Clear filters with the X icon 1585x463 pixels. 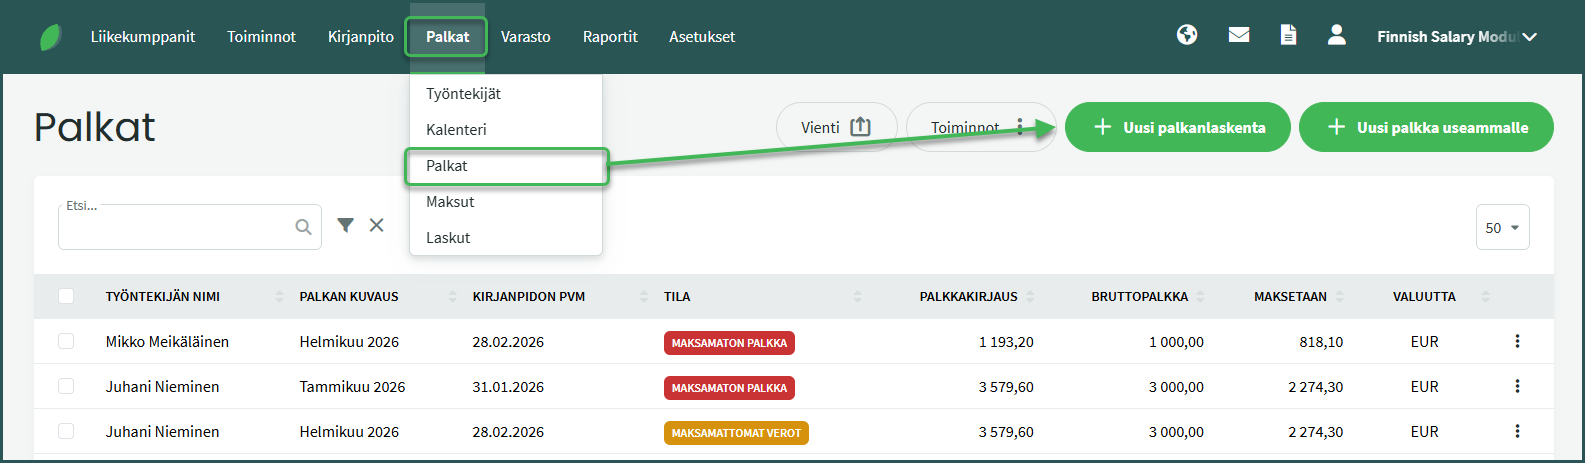click(x=376, y=226)
